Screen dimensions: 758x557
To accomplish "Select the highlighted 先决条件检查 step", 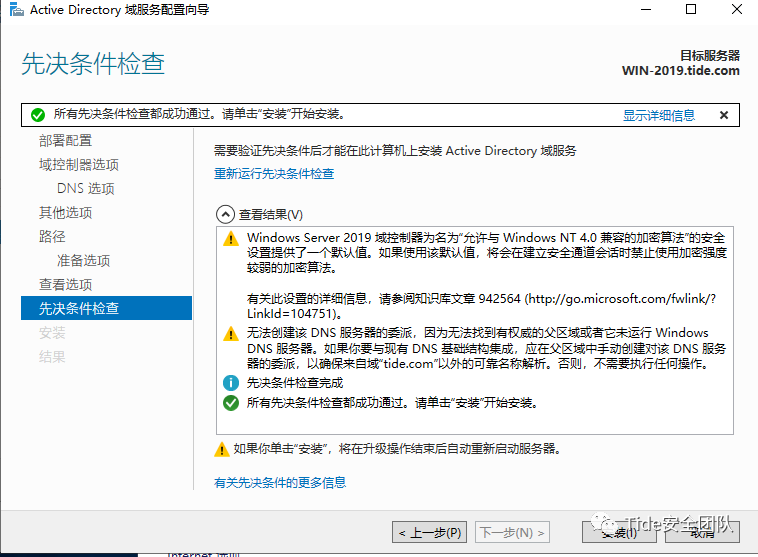I will click(x=106, y=308).
